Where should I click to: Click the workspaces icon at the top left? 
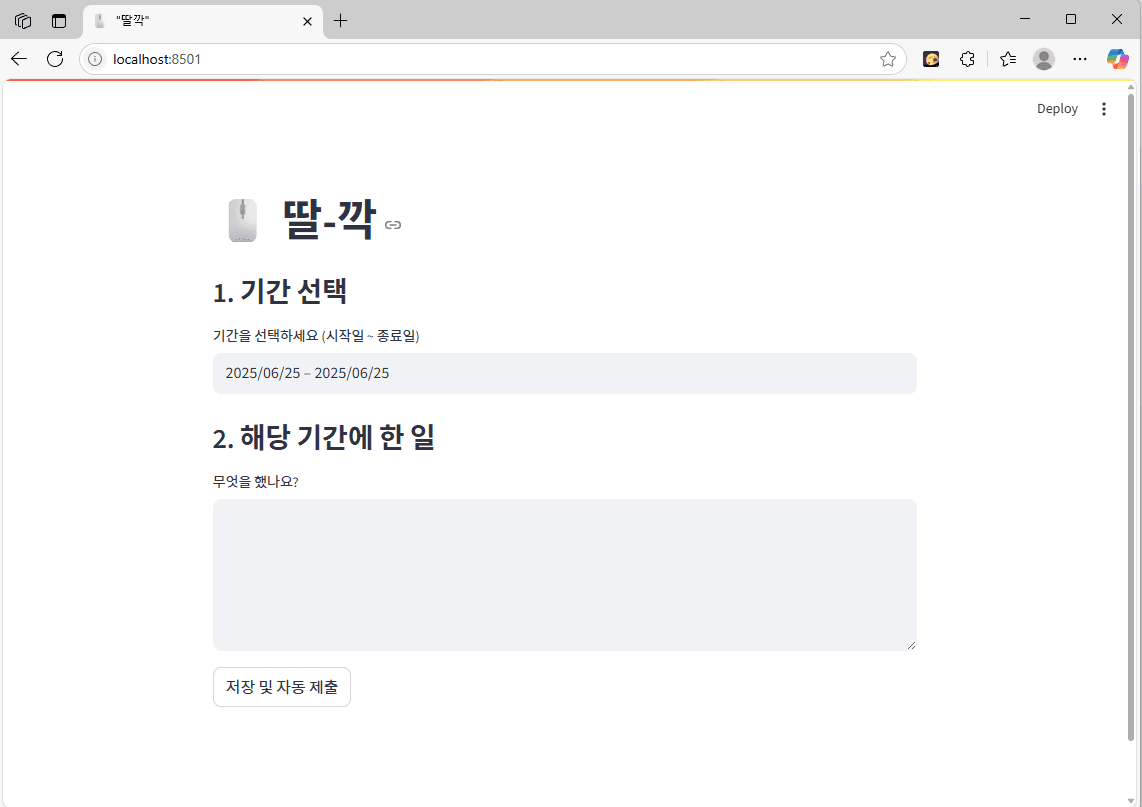point(22,20)
